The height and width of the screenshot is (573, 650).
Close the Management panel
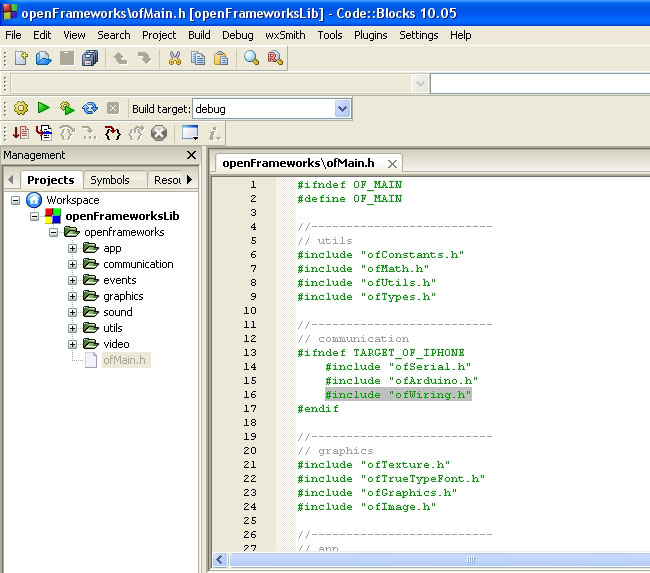(x=192, y=156)
